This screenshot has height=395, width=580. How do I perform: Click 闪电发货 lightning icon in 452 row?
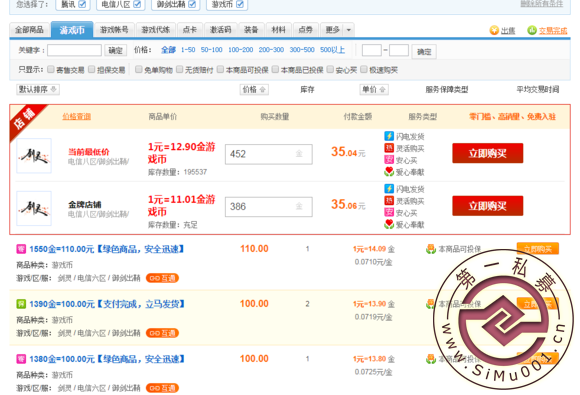389,136
